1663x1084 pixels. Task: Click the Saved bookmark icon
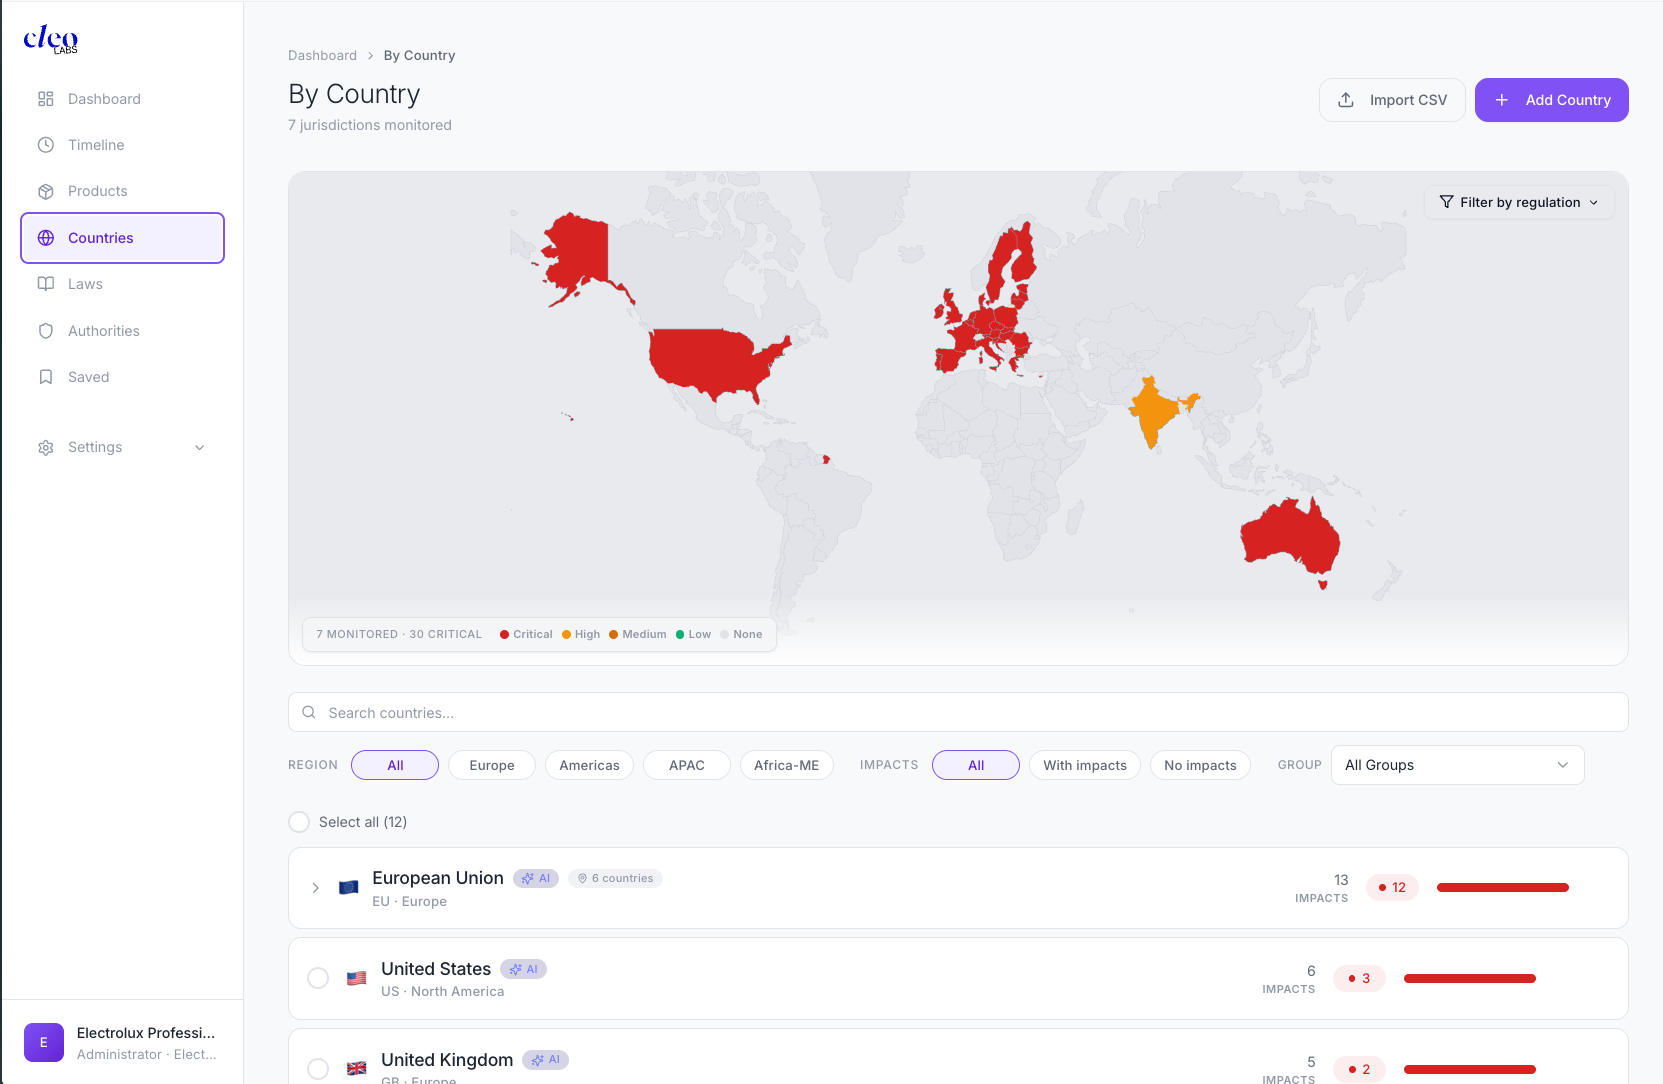[46, 377]
